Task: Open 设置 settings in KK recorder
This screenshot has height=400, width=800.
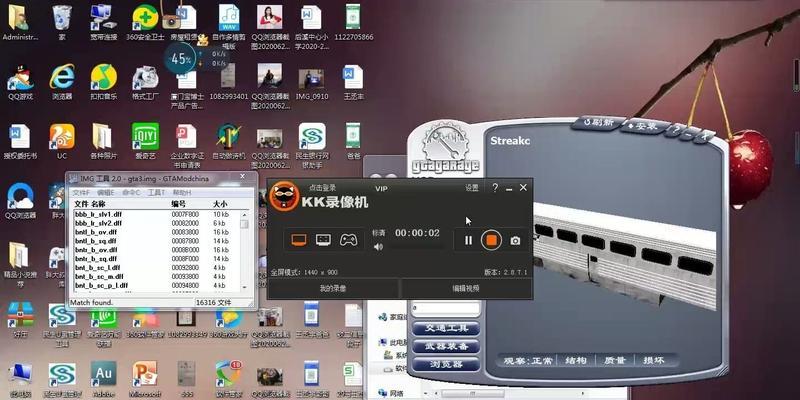Action: (472, 188)
